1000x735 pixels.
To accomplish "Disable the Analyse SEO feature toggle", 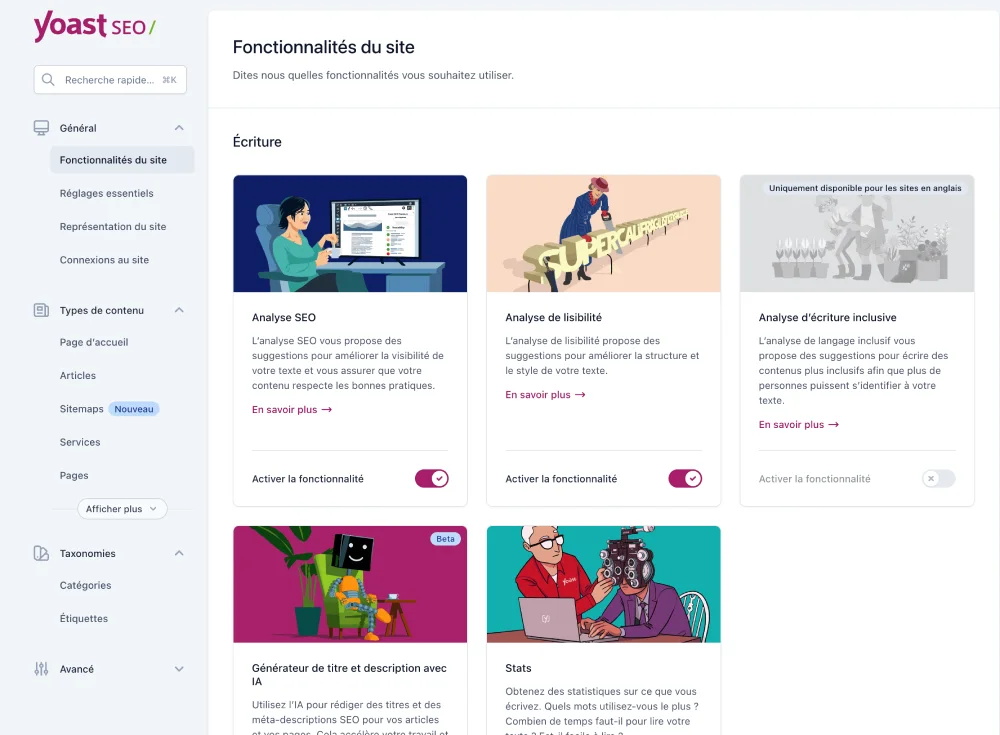I will 432,479.
